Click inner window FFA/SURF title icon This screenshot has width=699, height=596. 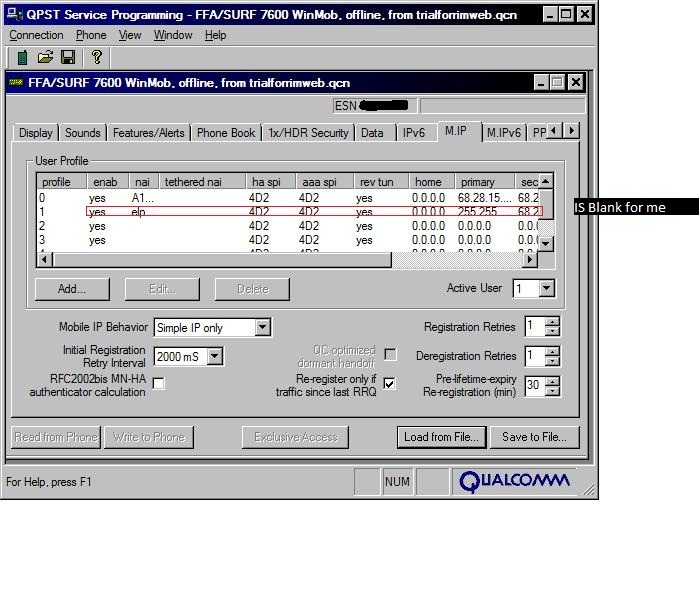click(16, 82)
